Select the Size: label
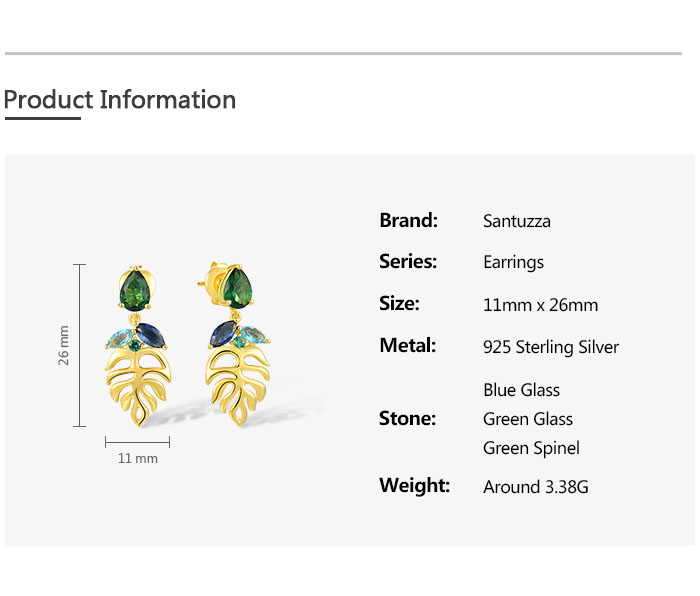 coord(399,304)
